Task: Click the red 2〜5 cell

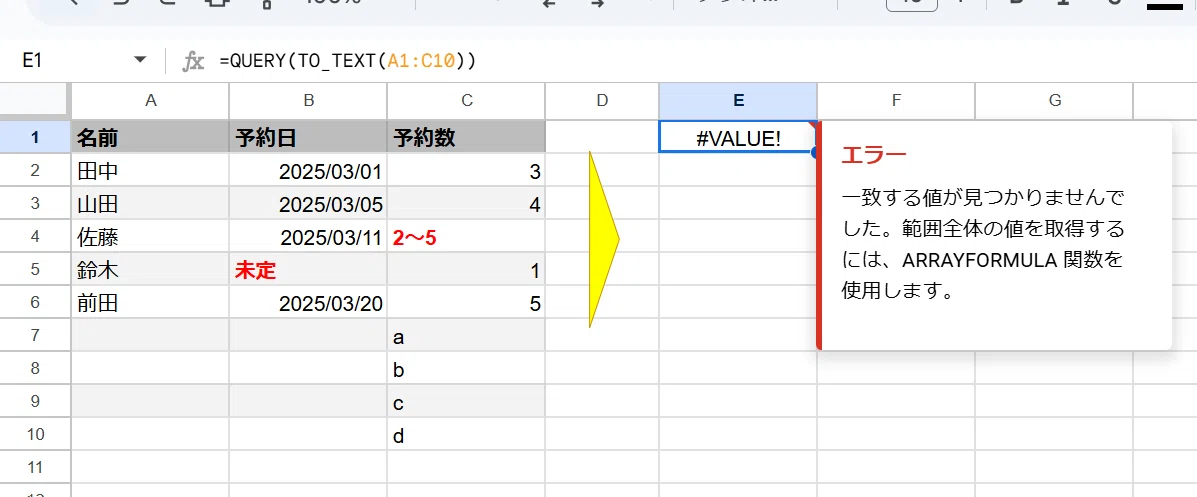Action: (466, 237)
